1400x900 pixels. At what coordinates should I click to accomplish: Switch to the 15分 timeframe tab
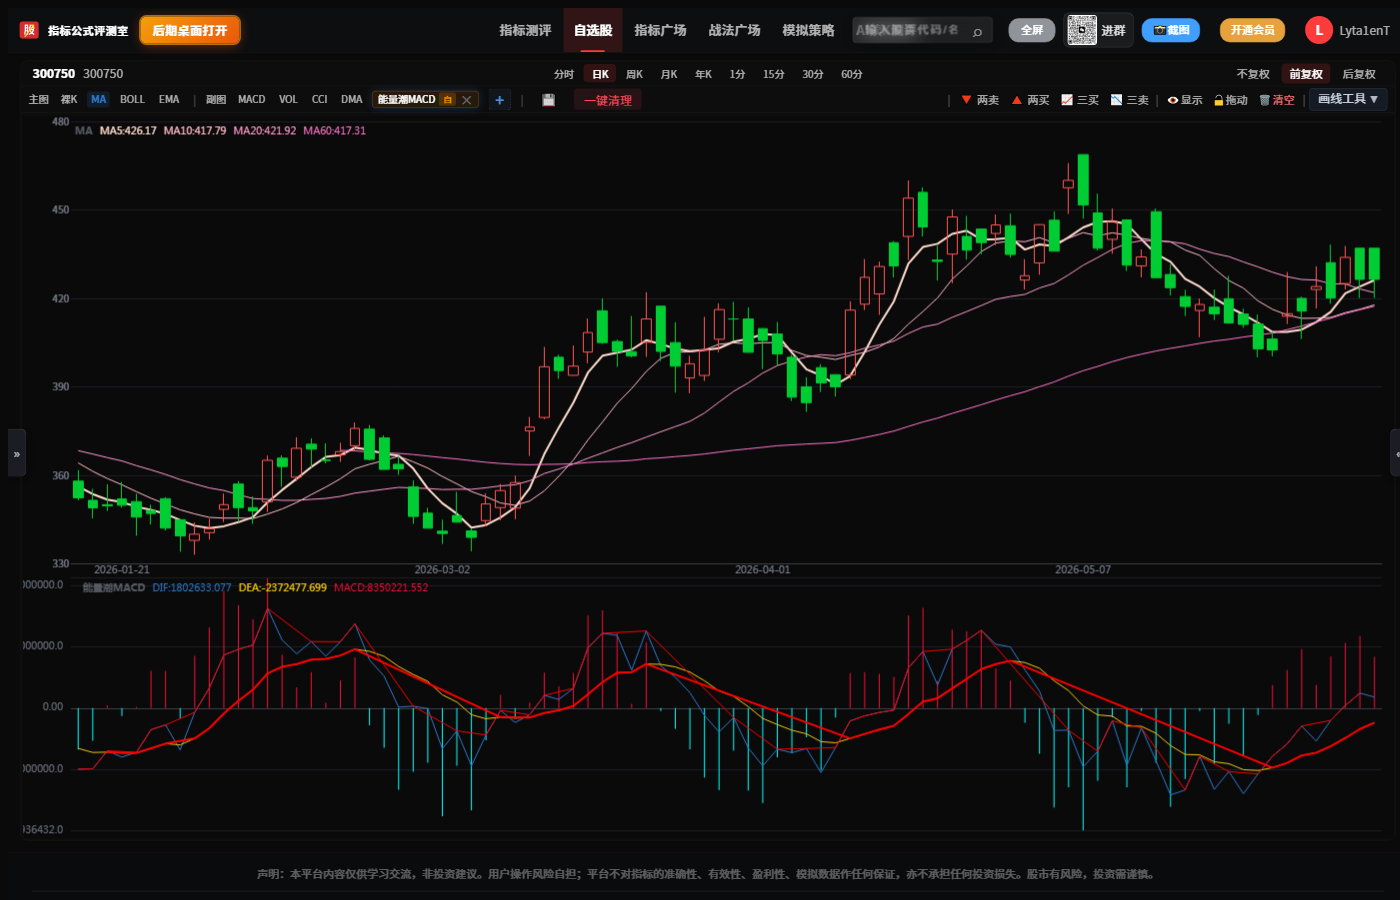(774, 74)
